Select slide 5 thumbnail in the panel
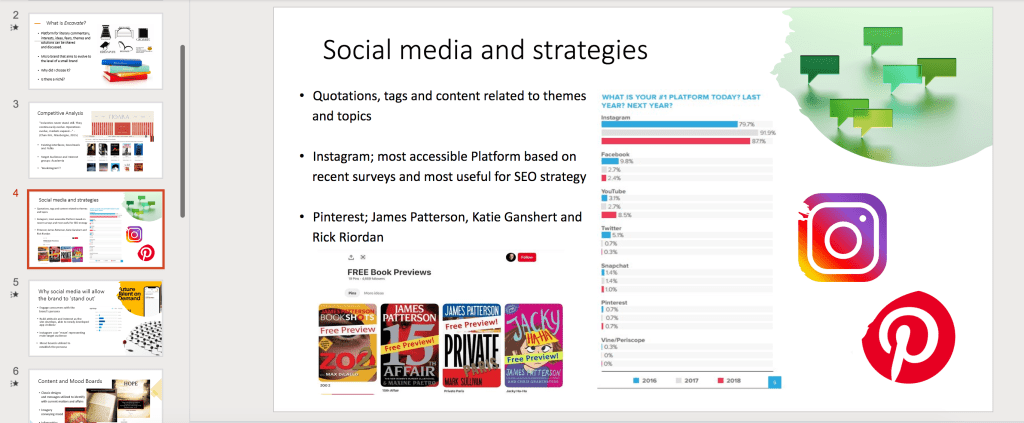 pyautogui.click(x=95, y=317)
